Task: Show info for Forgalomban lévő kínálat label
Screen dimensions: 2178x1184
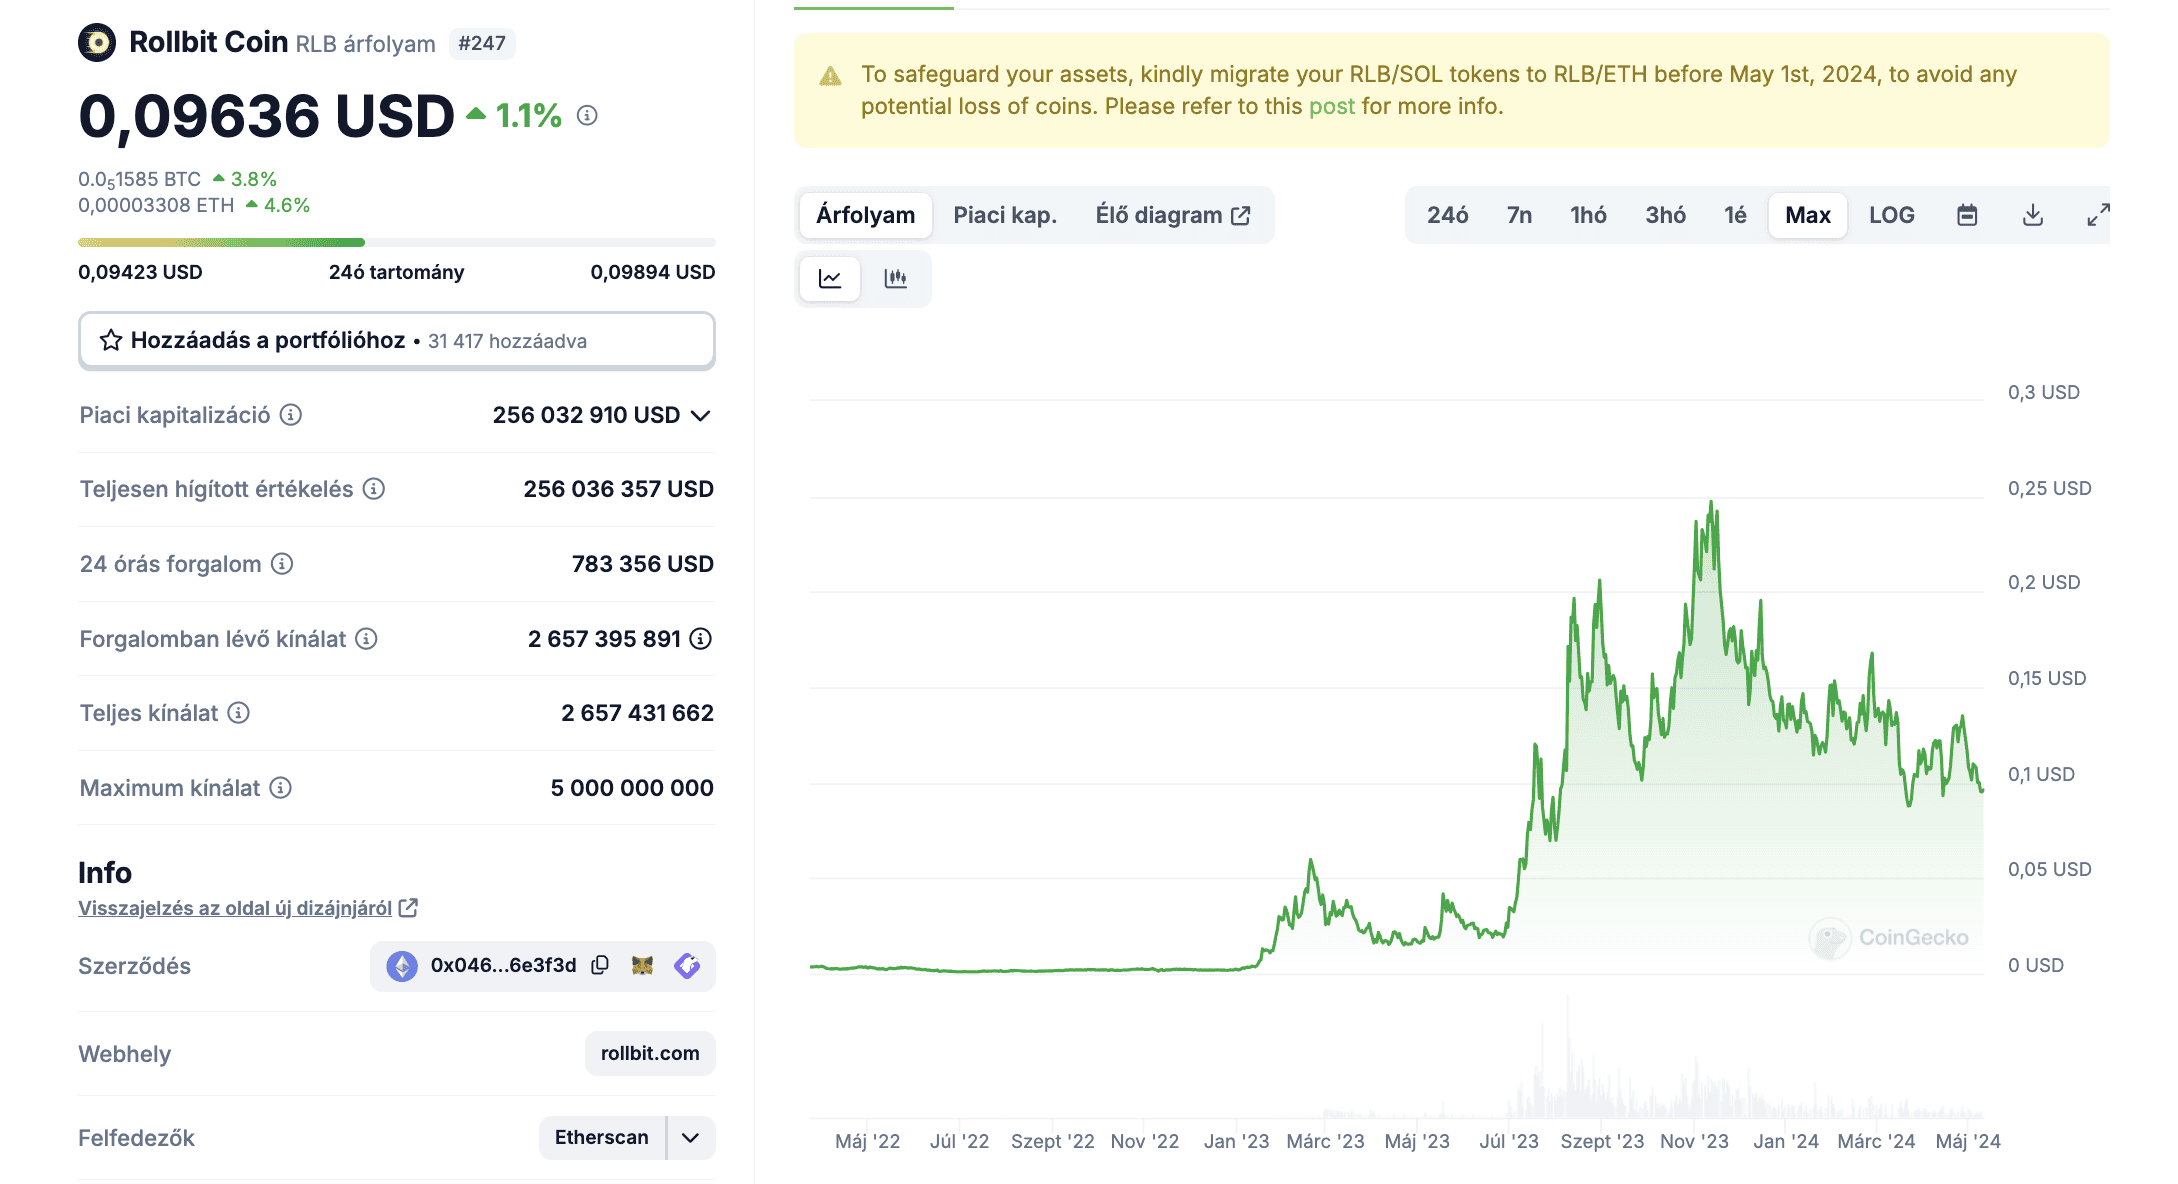Action: tap(367, 639)
